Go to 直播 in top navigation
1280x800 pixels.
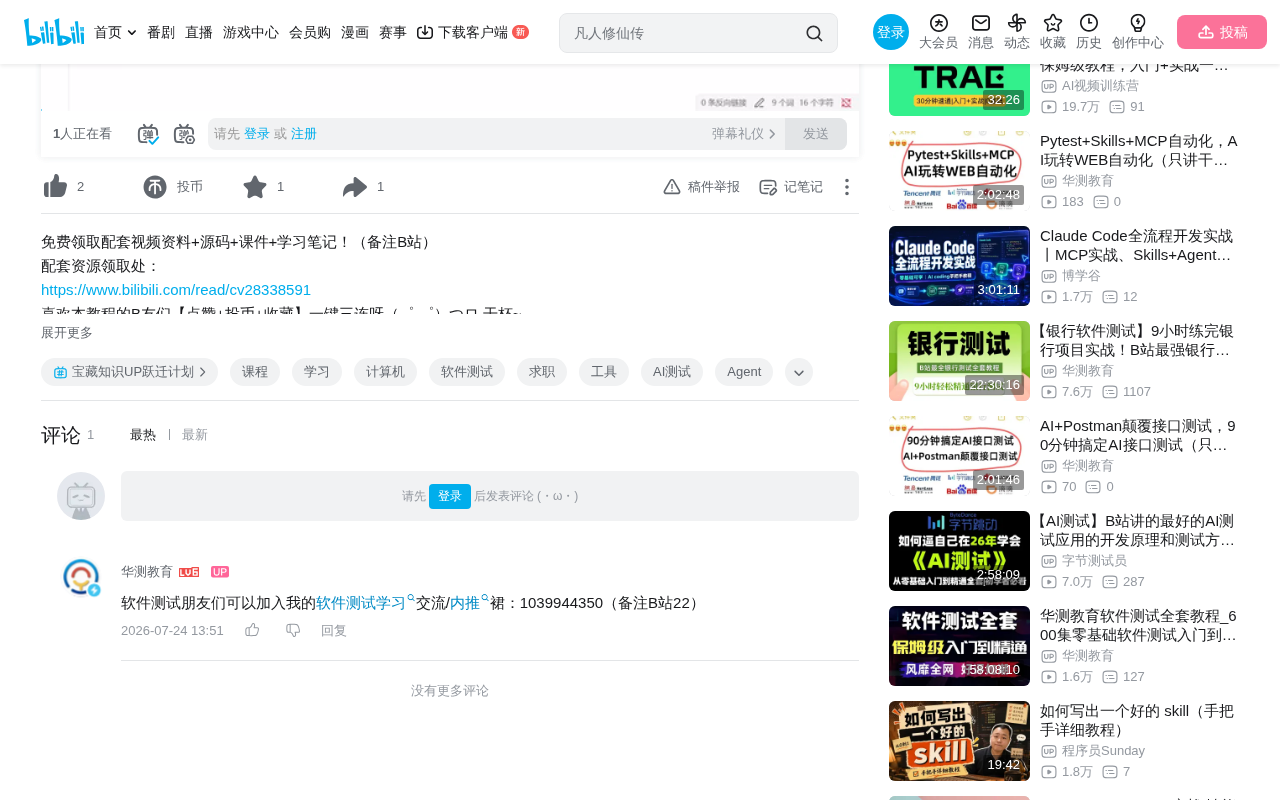(x=199, y=32)
